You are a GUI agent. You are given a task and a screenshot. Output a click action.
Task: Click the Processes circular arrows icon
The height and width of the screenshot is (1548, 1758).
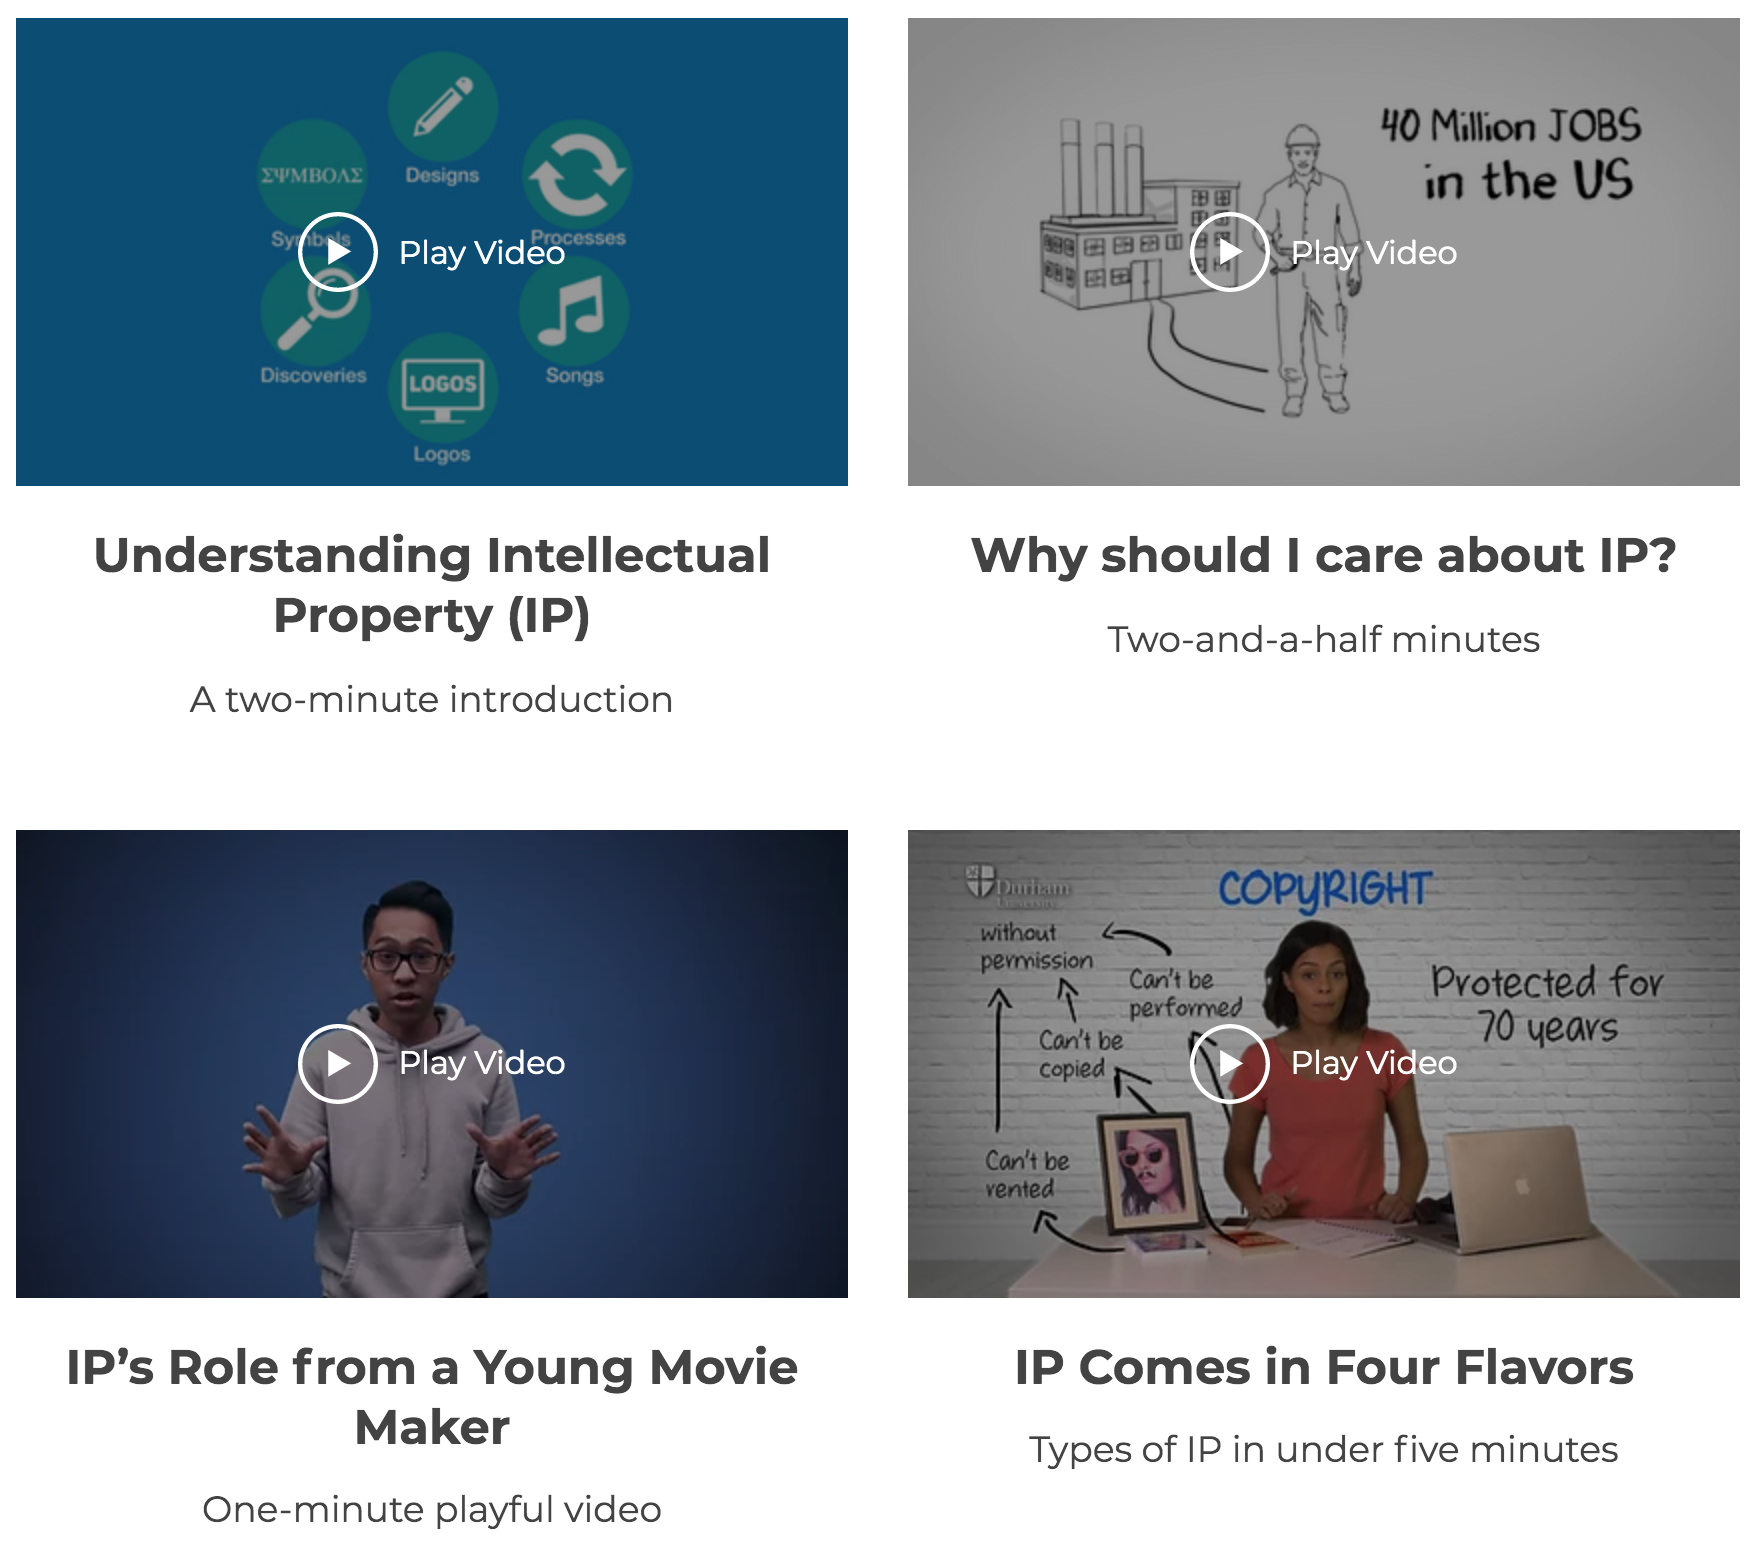tap(577, 175)
